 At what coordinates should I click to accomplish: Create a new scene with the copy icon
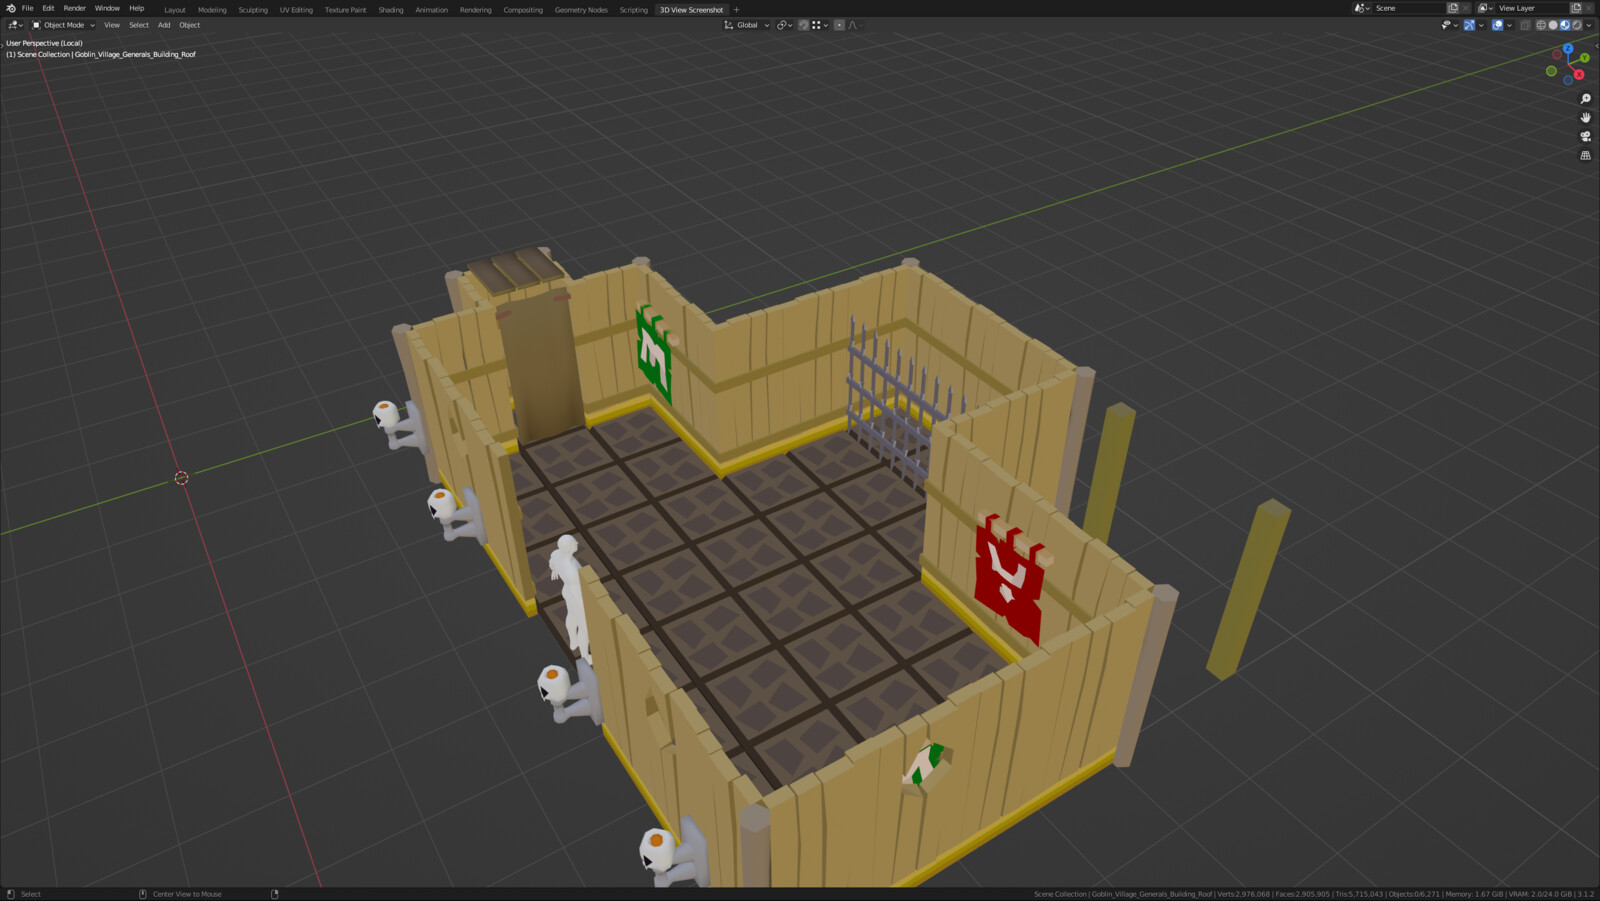[1453, 8]
